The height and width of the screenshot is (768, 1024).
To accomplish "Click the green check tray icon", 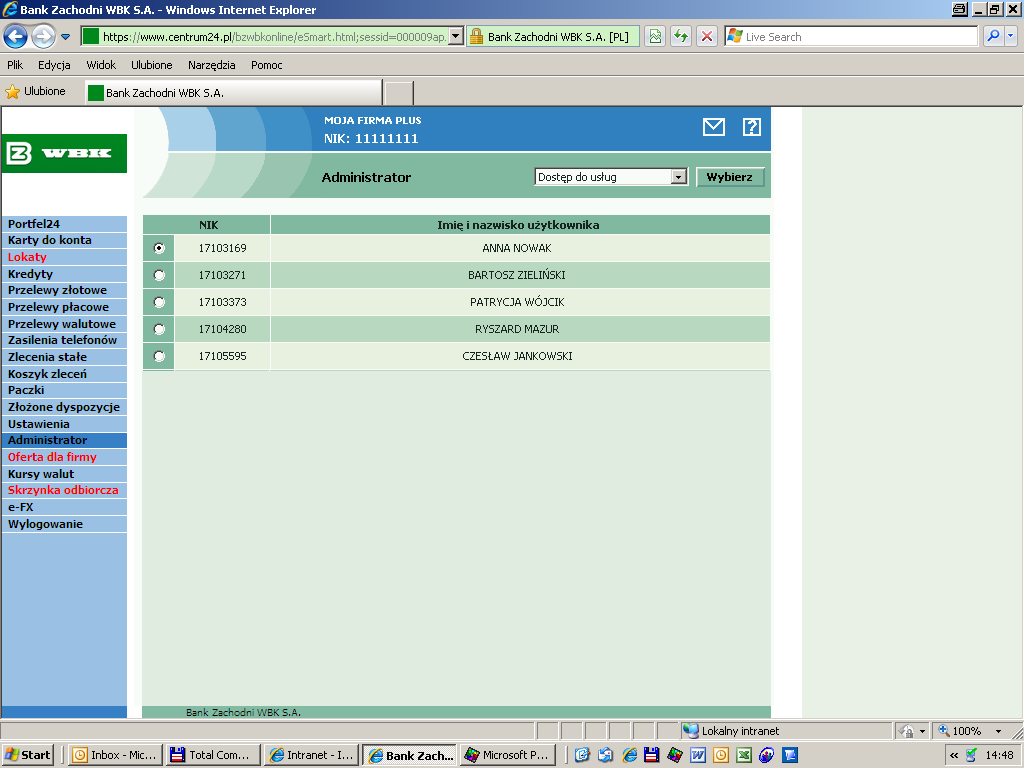I will click(x=972, y=755).
